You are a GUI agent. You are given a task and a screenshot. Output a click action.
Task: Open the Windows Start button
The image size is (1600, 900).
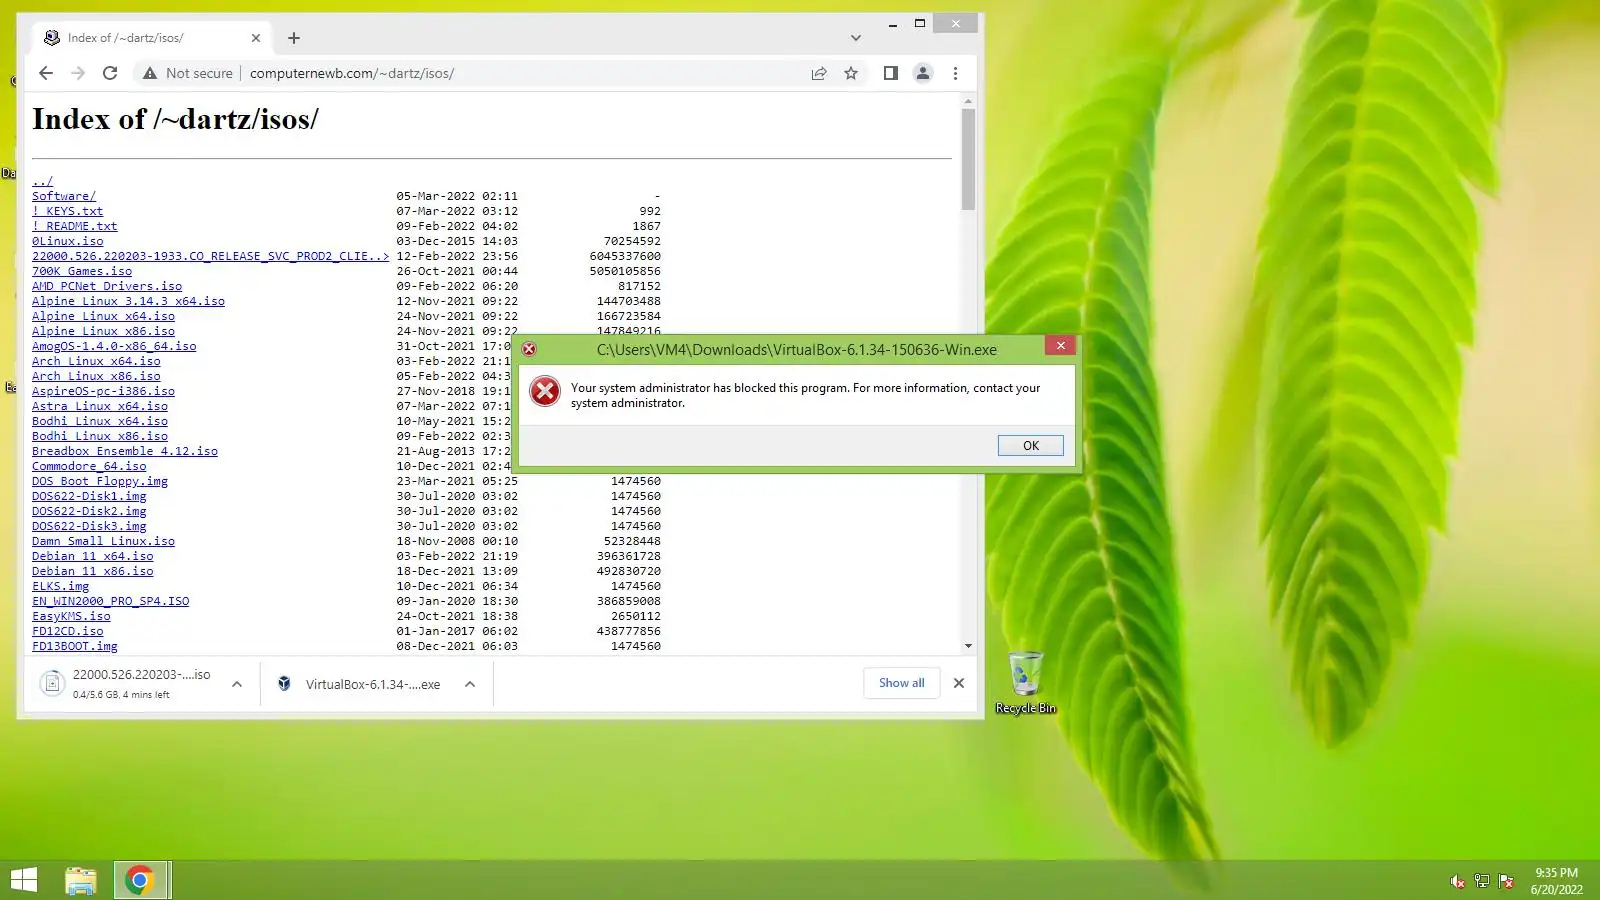point(23,880)
